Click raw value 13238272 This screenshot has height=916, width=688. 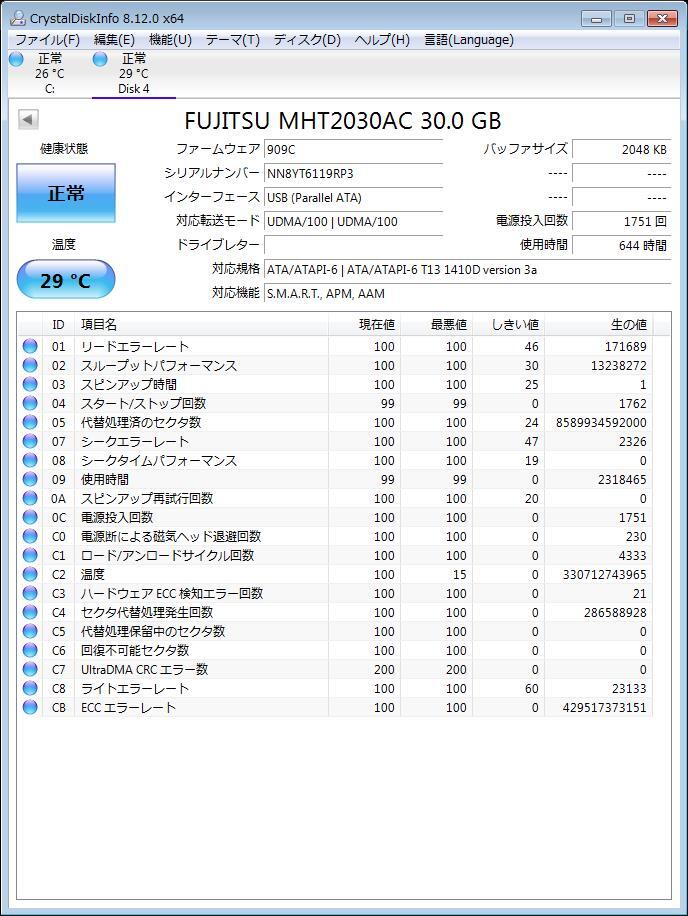[x=618, y=366]
